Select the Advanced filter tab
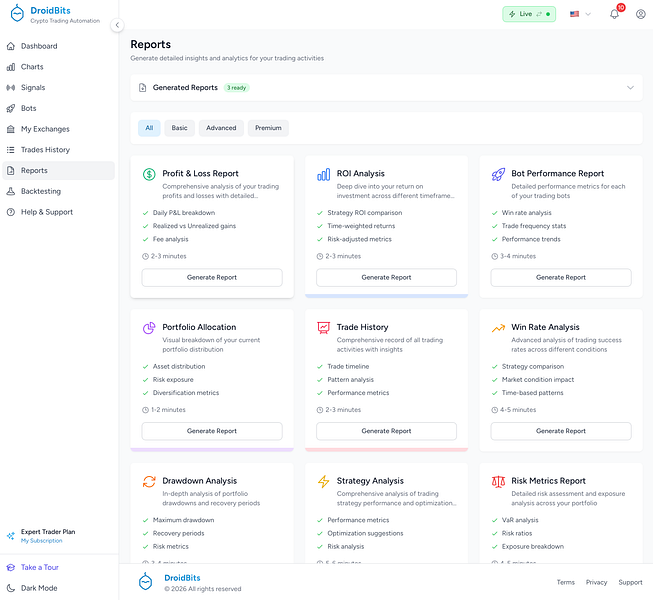This screenshot has height=600, width=653. coord(221,128)
